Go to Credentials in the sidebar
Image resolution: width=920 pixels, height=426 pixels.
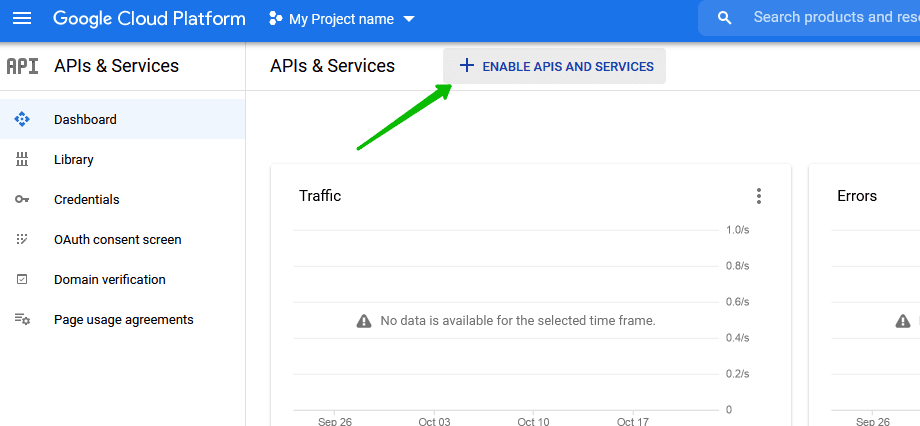click(86, 200)
